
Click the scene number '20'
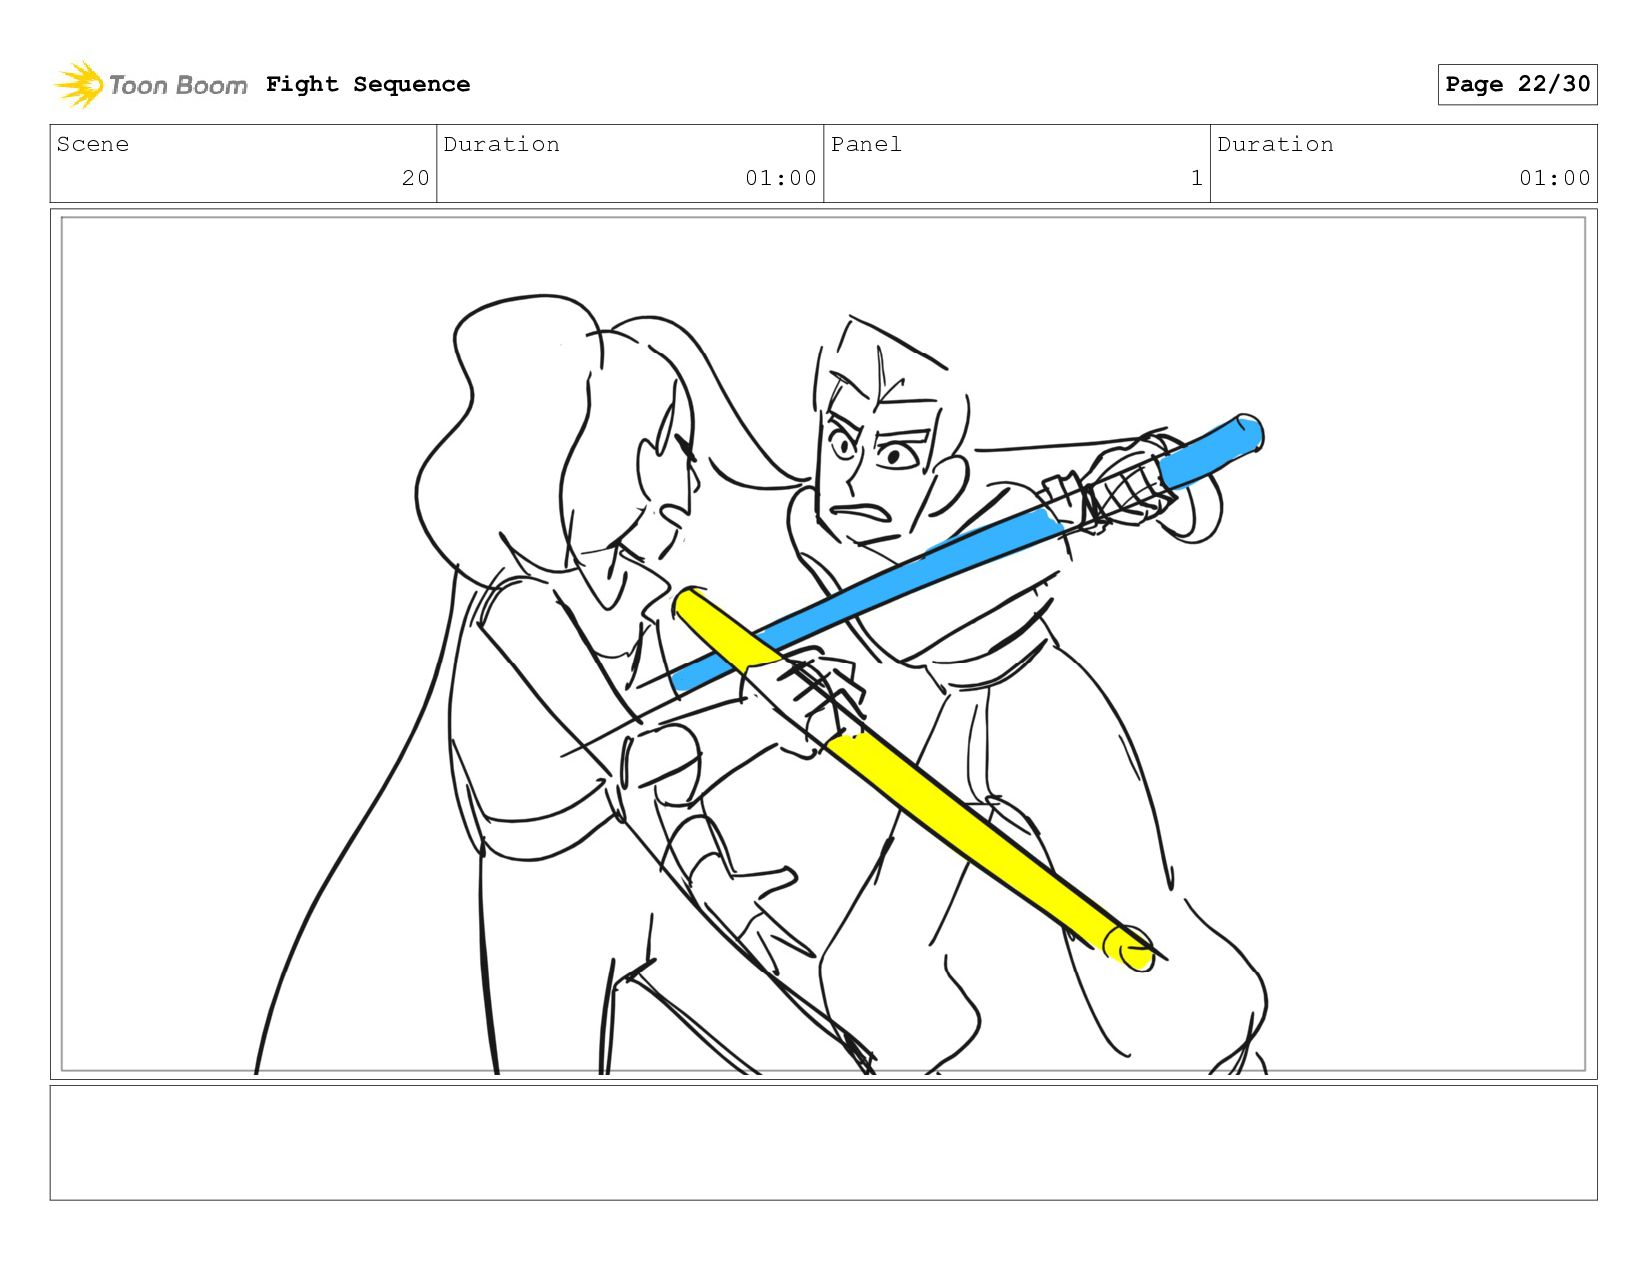416,178
